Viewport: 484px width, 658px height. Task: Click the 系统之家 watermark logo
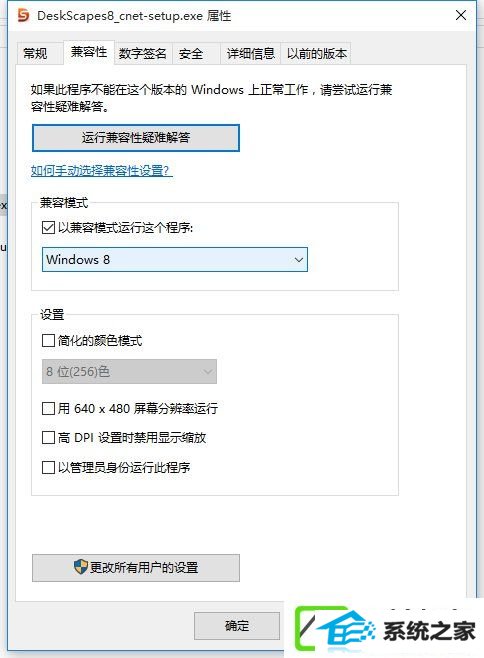[x=385, y=629]
